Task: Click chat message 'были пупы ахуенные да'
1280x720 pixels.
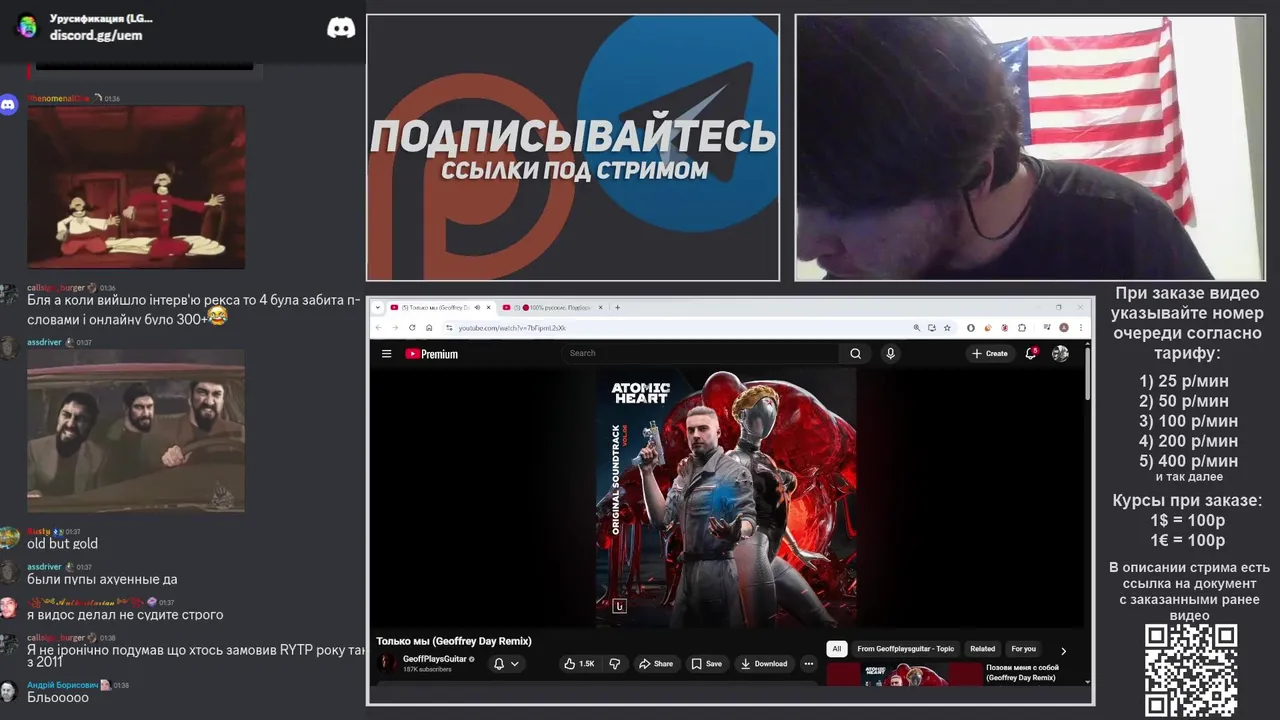Action: [102, 579]
